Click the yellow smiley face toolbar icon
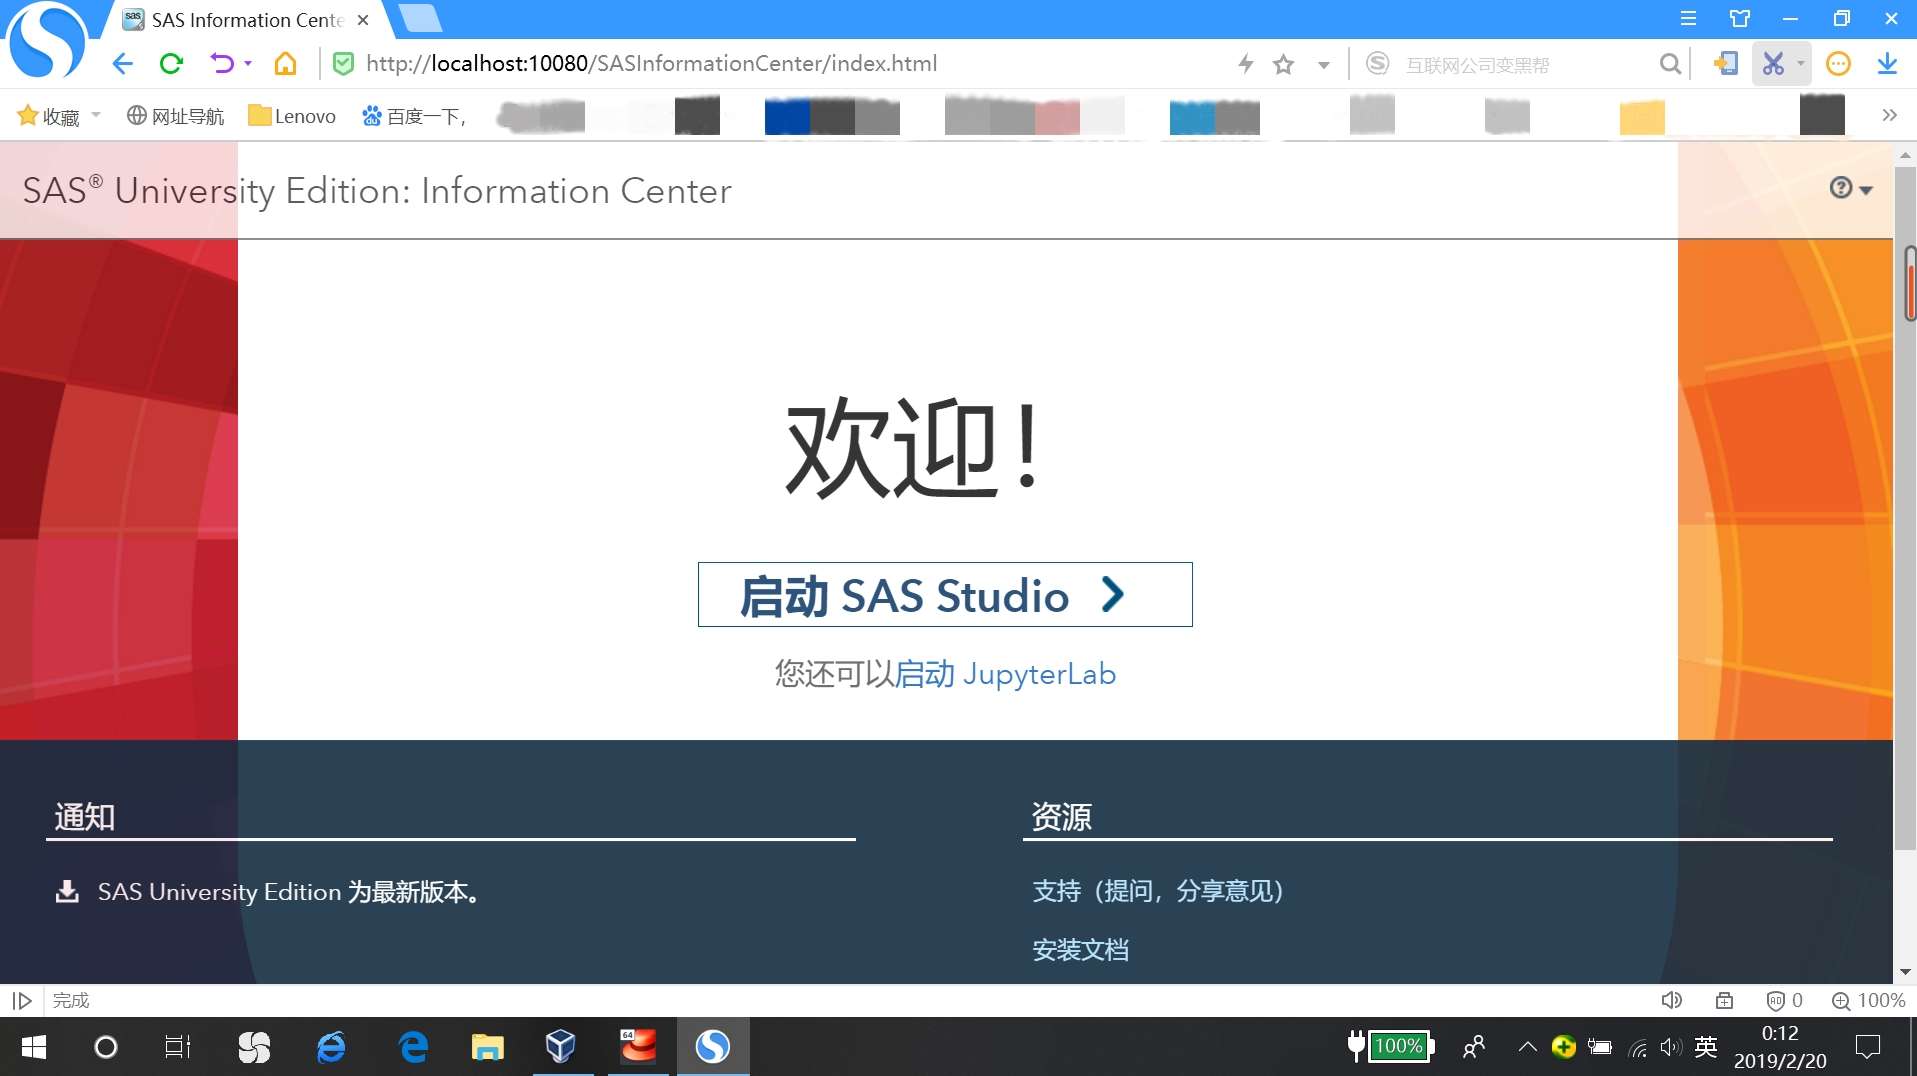1917x1076 pixels. tap(1838, 64)
